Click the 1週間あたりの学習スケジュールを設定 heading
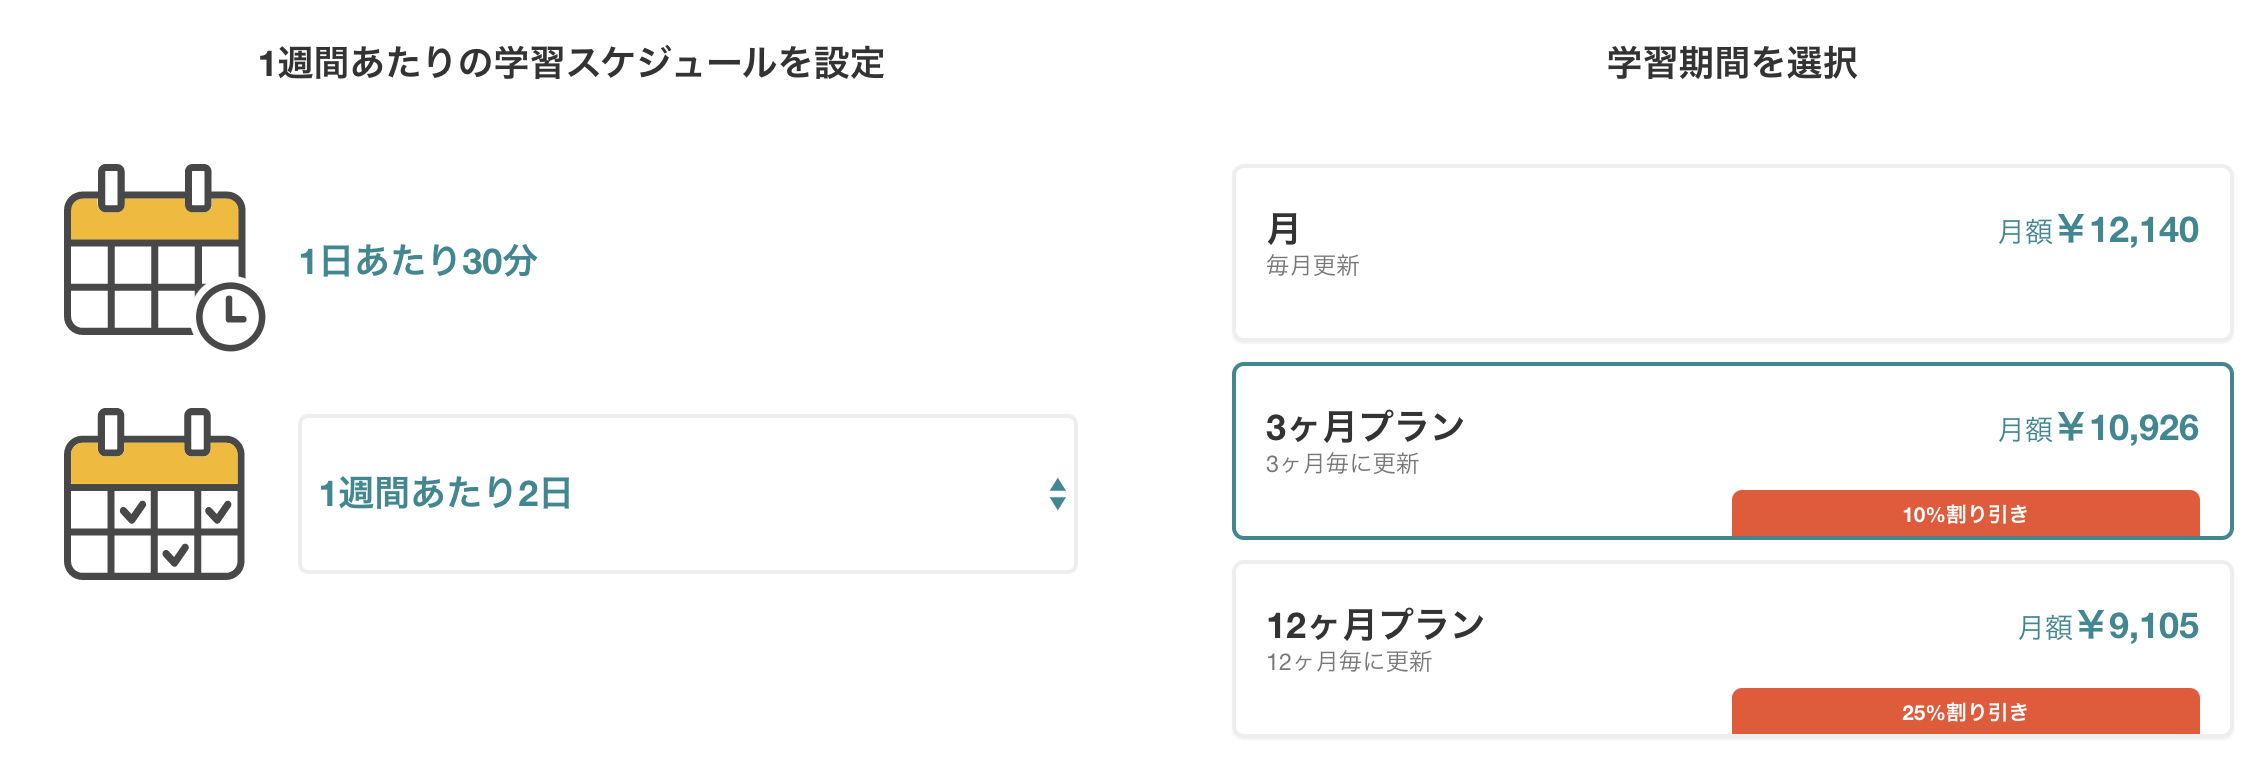Image resolution: width=2268 pixels, height=766 pixels. [571, 63]
